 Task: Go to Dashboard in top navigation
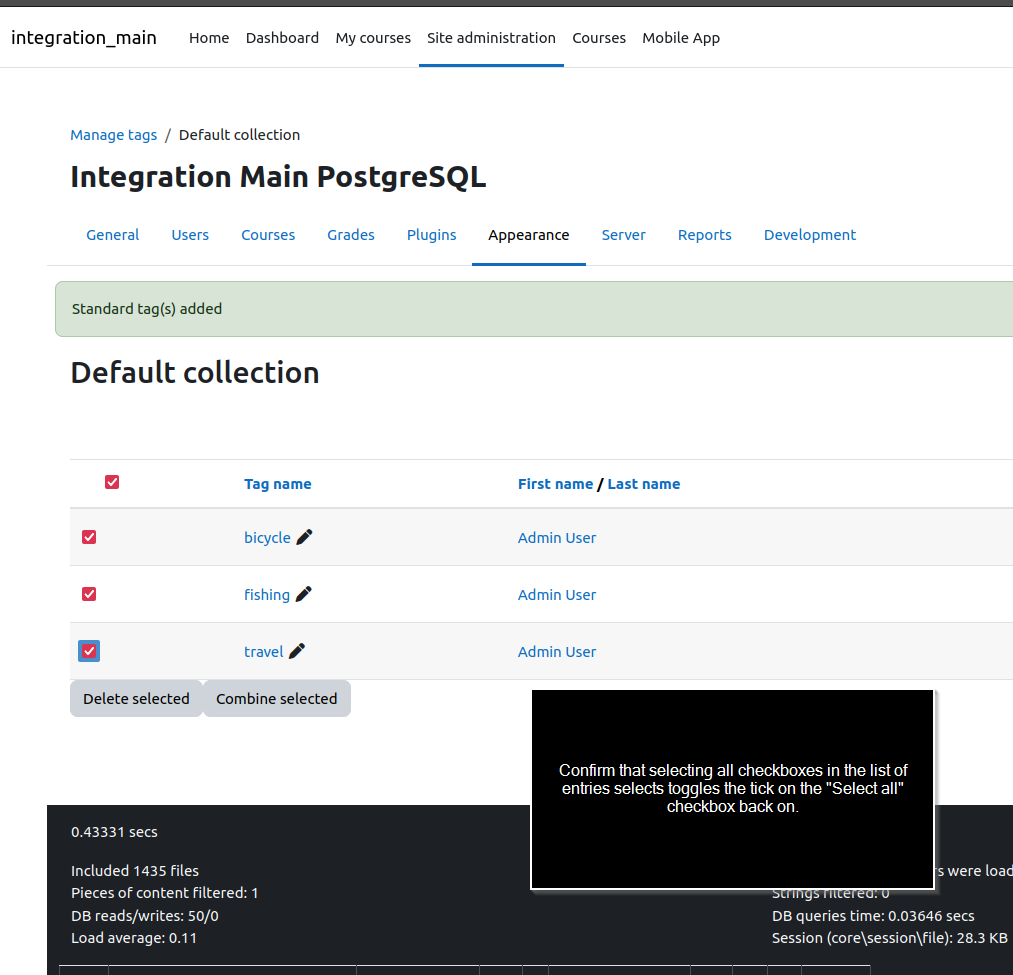282,38
